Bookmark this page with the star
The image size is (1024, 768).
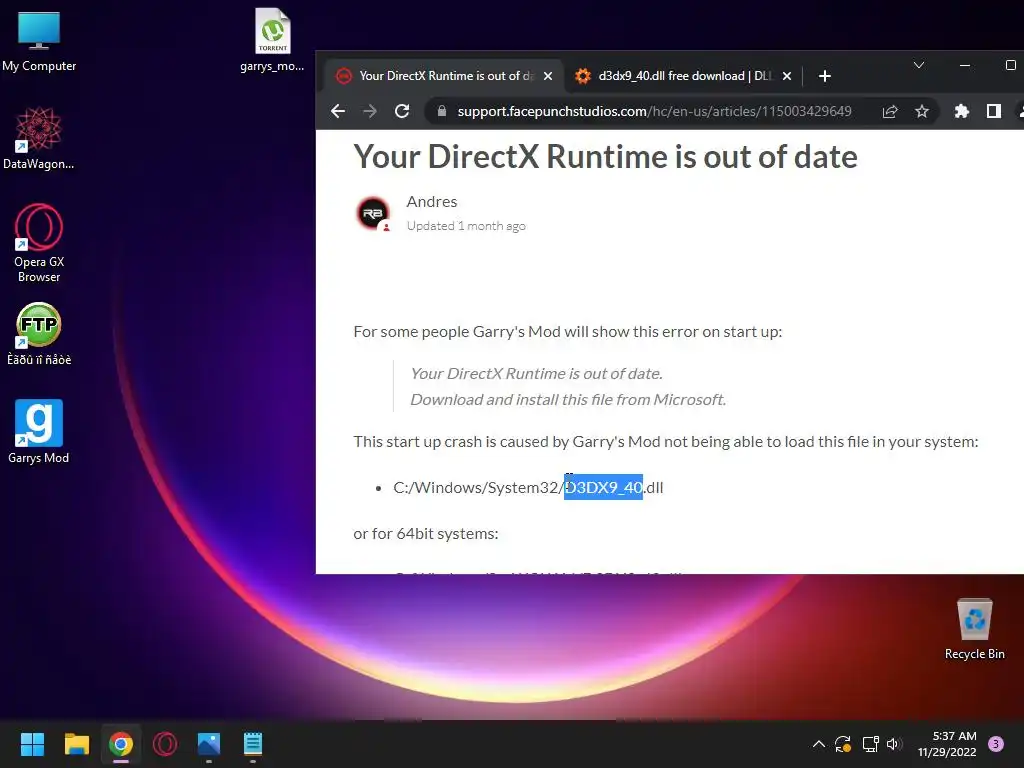point(921,112)
